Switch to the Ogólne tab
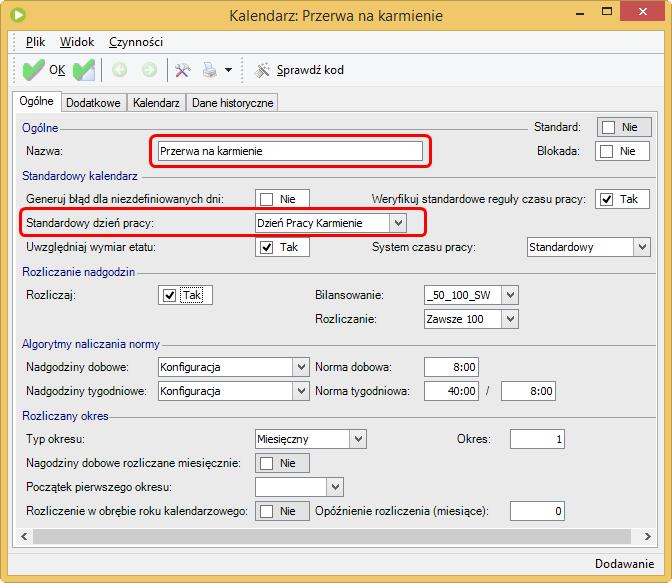672x583 pixels. (37, 101)
